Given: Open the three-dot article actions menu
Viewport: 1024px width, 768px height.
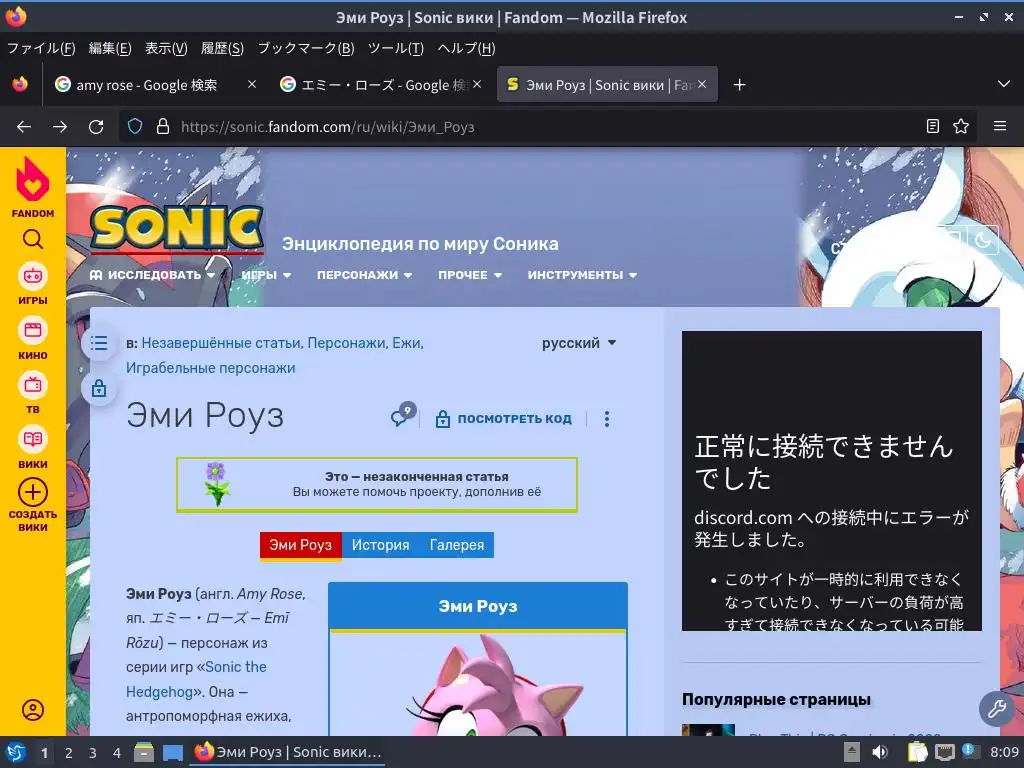Looking at the screenshot, I should 607,419.
